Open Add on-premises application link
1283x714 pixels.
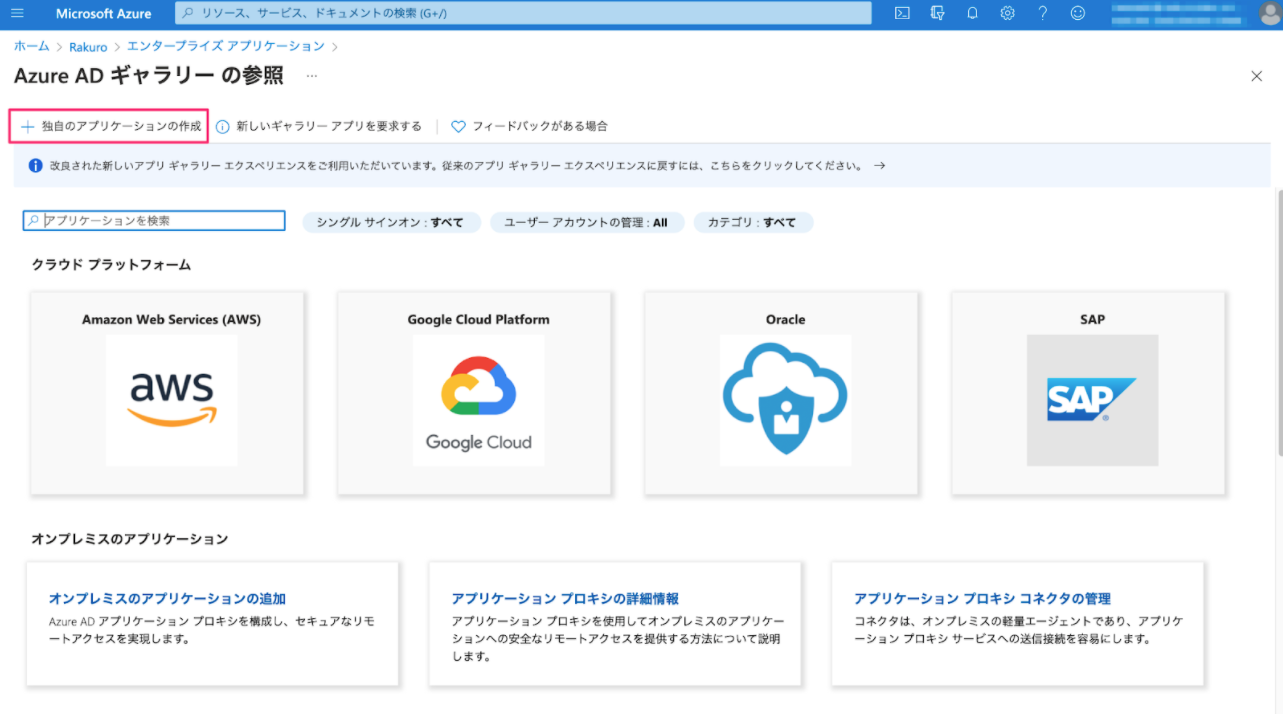coord(168,599)
